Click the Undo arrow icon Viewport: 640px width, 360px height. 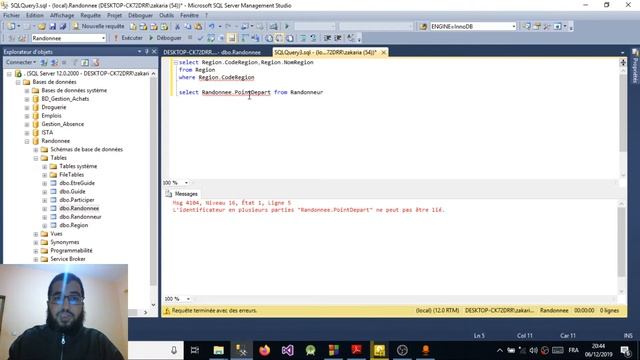point(211,26)
